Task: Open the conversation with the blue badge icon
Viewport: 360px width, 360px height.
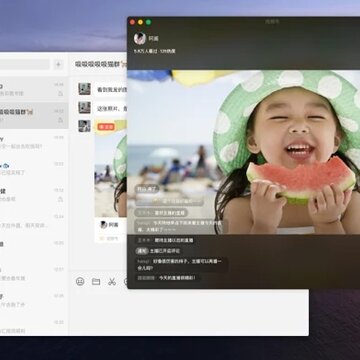Action: (34, 169)
